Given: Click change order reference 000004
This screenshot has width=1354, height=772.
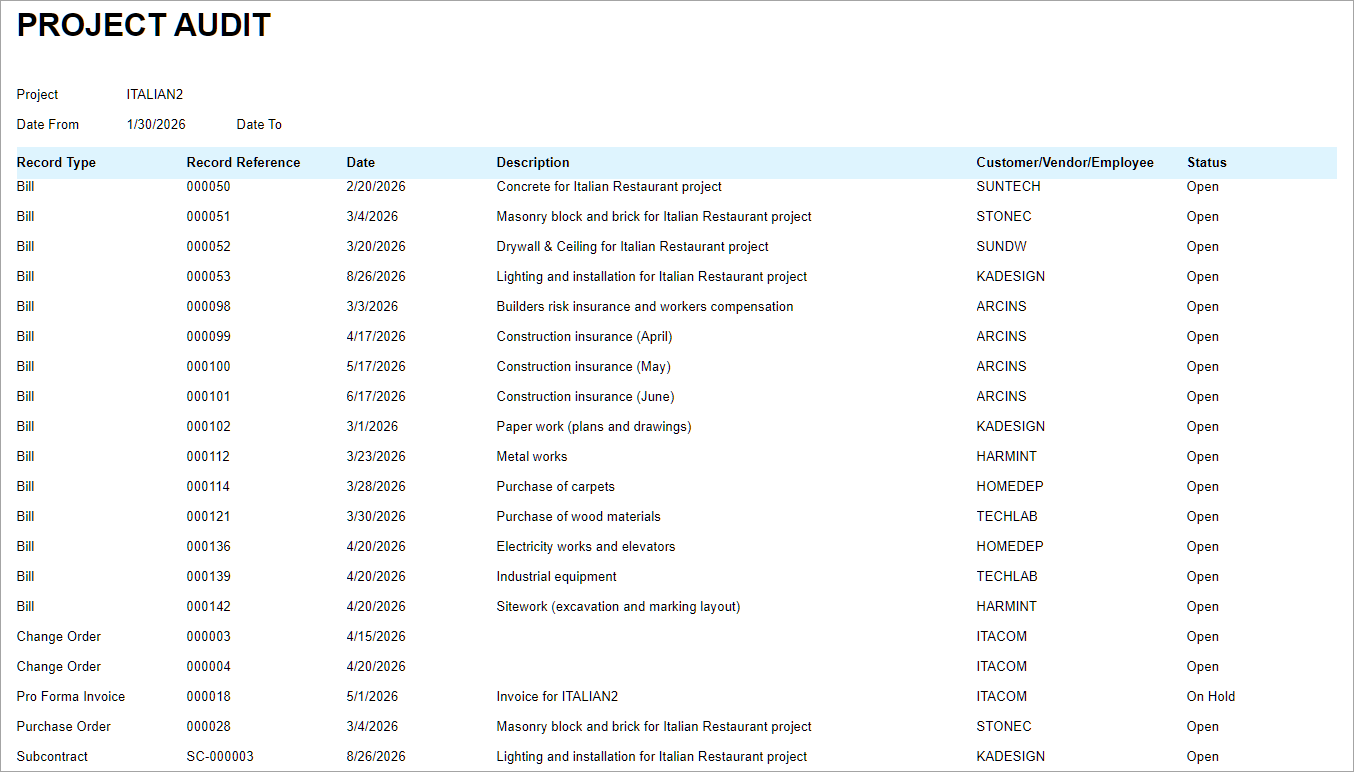Looking at the screenshot, I should click(x=208, y=666).
